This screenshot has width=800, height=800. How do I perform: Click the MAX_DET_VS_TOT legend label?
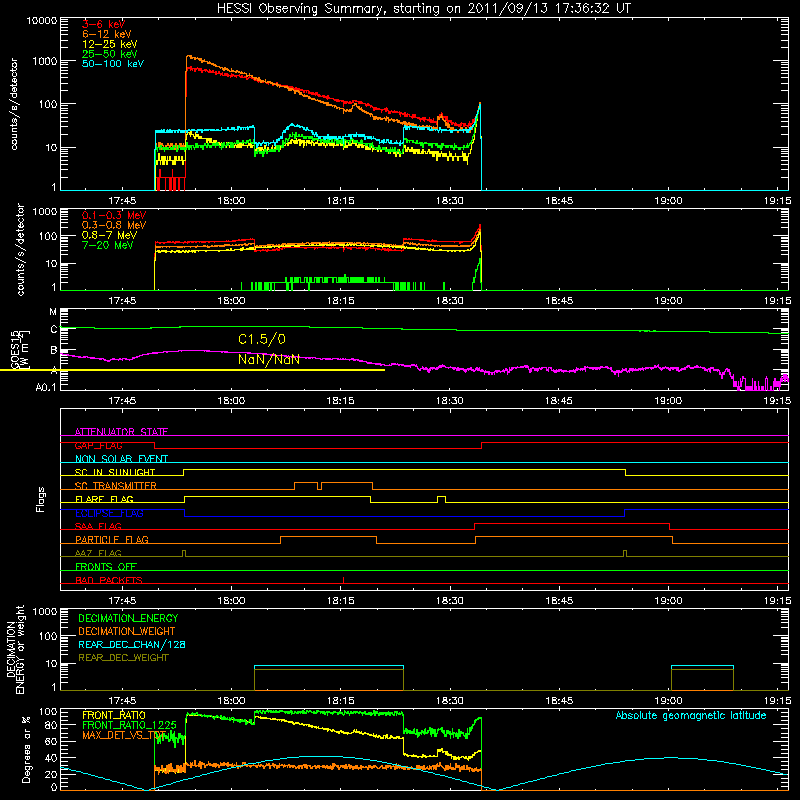124,735
